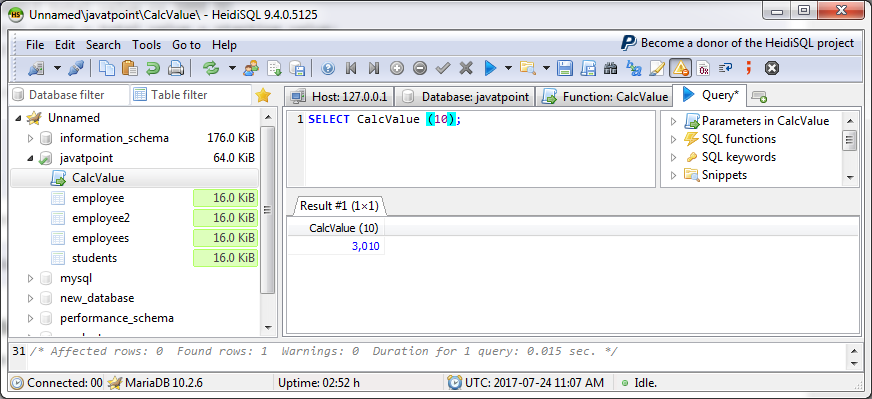This screenshot has height=399, width=872.
Task: Click the paste clipboard icon
Action: (x=130, y=68)
